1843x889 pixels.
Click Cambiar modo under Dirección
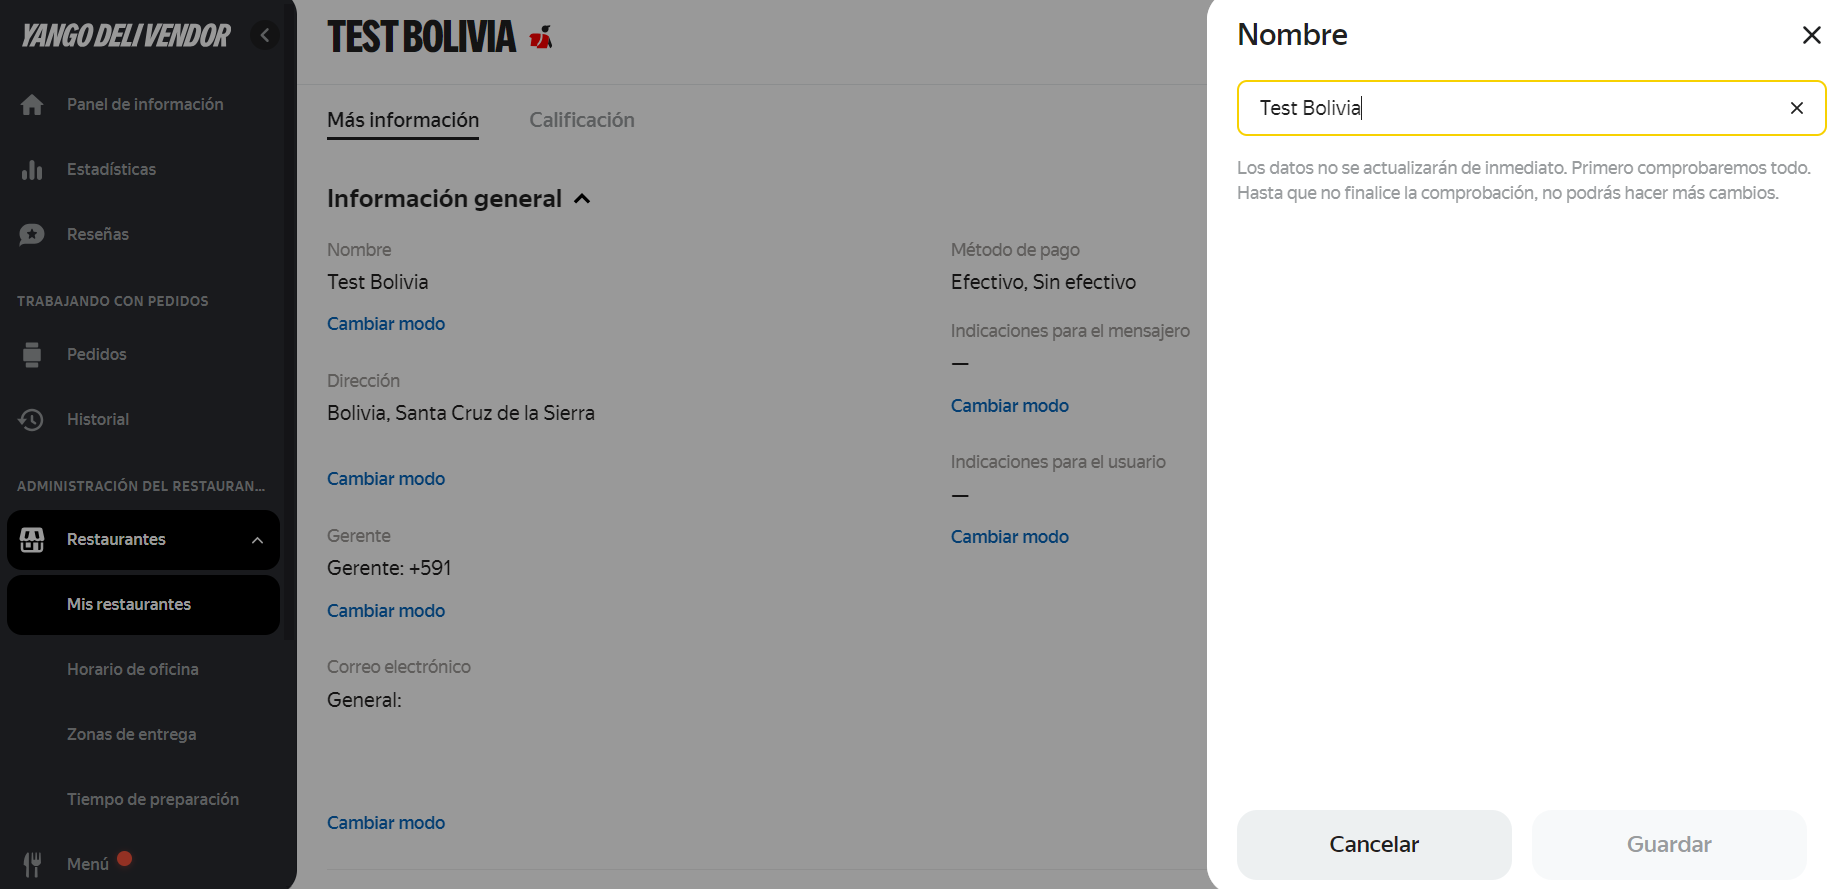(x=386, y=479)
